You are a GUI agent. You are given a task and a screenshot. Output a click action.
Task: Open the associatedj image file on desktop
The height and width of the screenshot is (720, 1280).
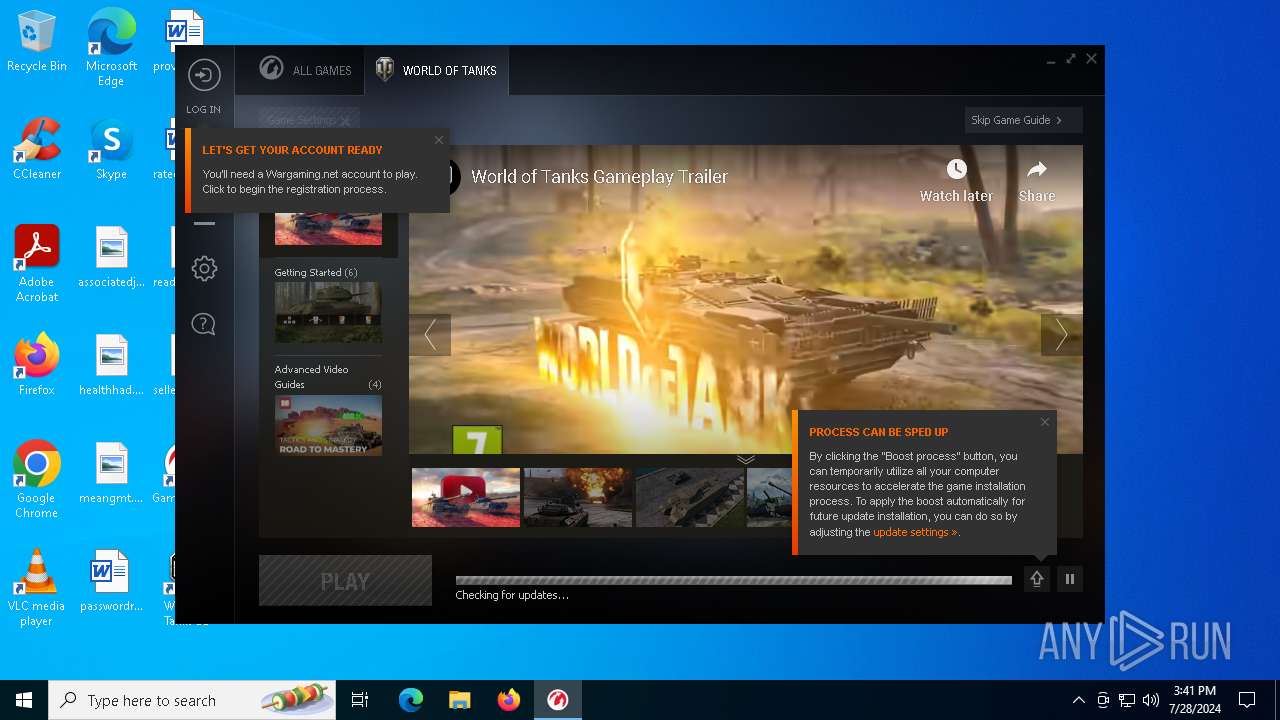click(111, 257)
